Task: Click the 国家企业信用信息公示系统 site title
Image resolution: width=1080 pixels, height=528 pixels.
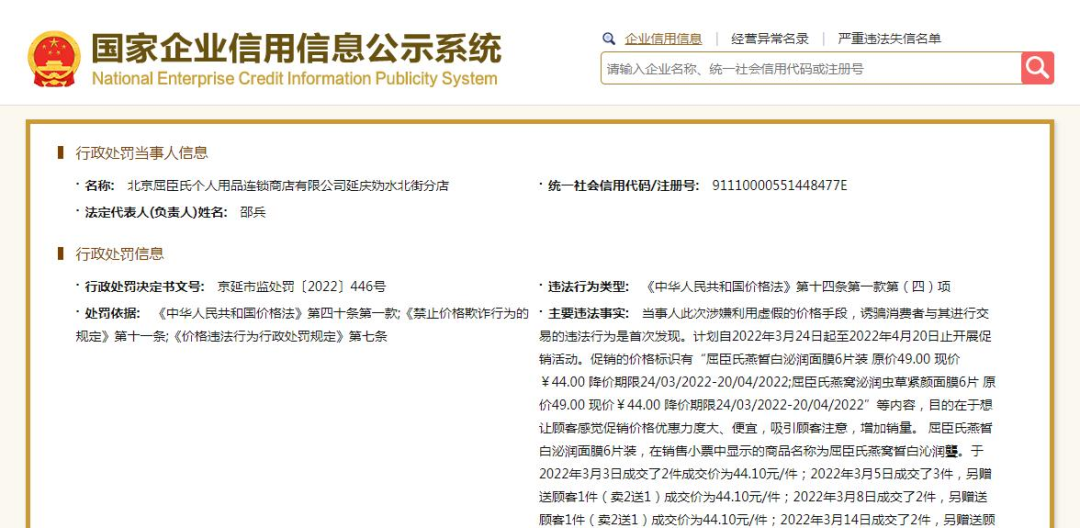Action: point(296,47)
